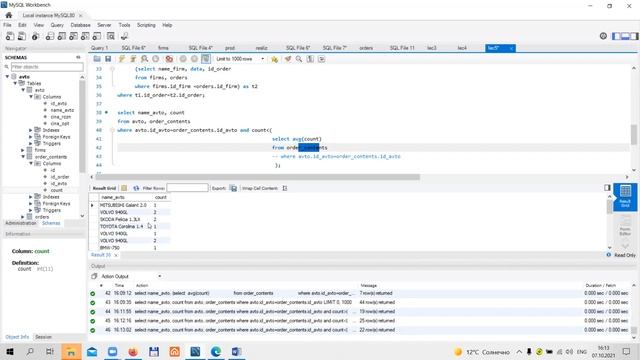This screenshot has height=360, width=640.
Task: Click the count result column header
Action: (160, 198)
